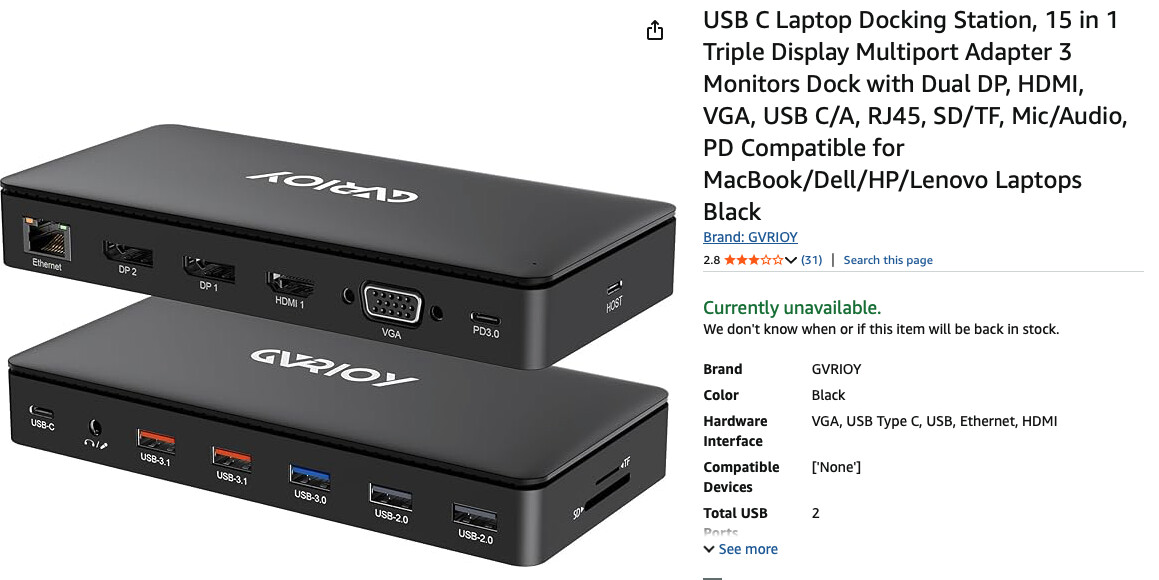
Task: Click the chevron beside See more
Action: pos(709,549)
